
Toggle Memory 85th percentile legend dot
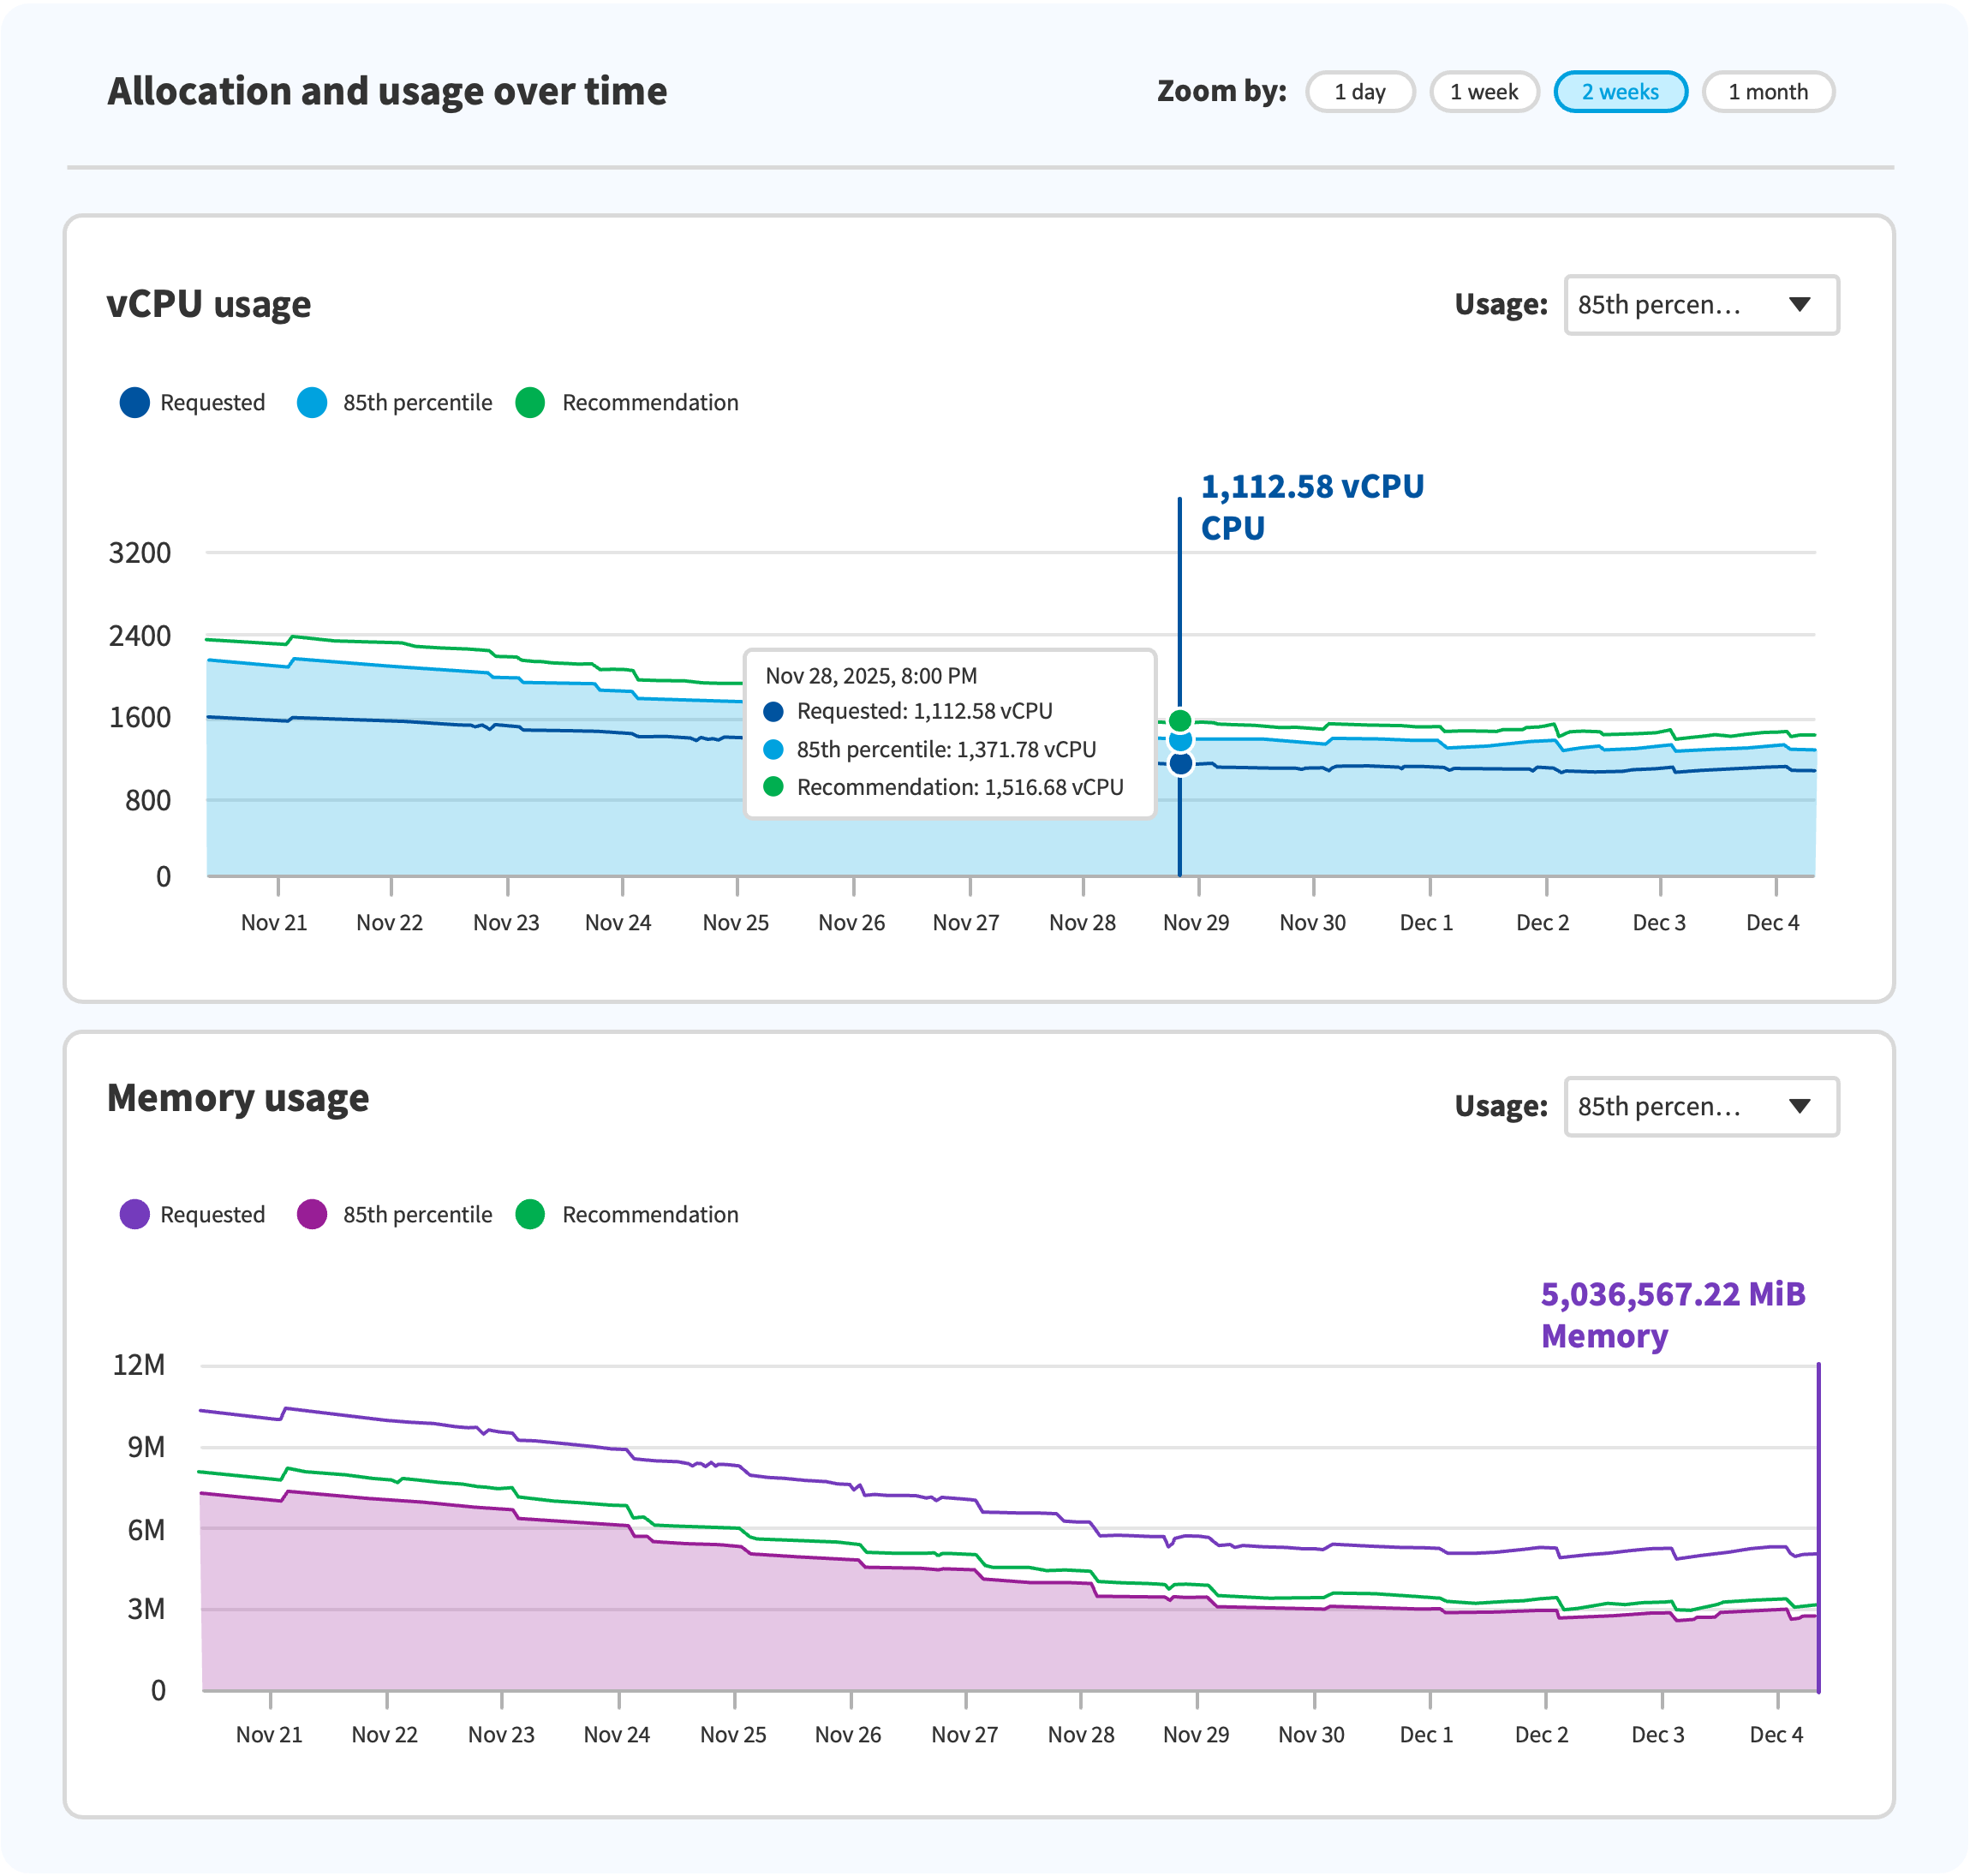tap(312, 1214)
